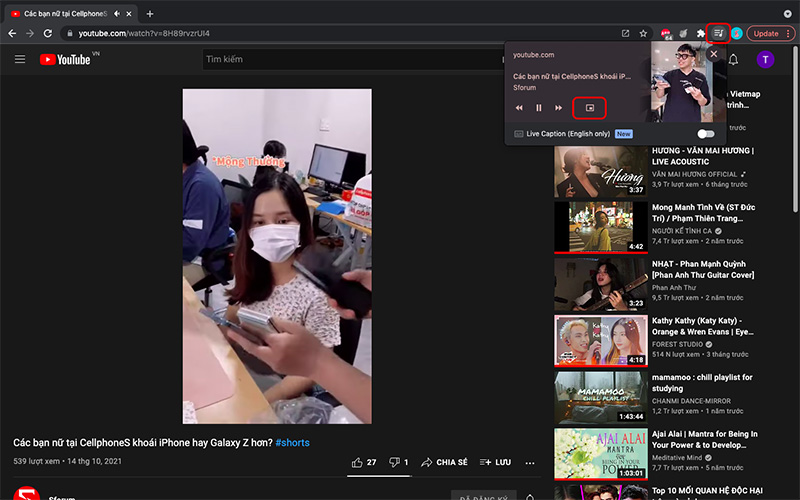Pause playback from the media popup
The image size is (800, 500).
[x=538, y=108]
